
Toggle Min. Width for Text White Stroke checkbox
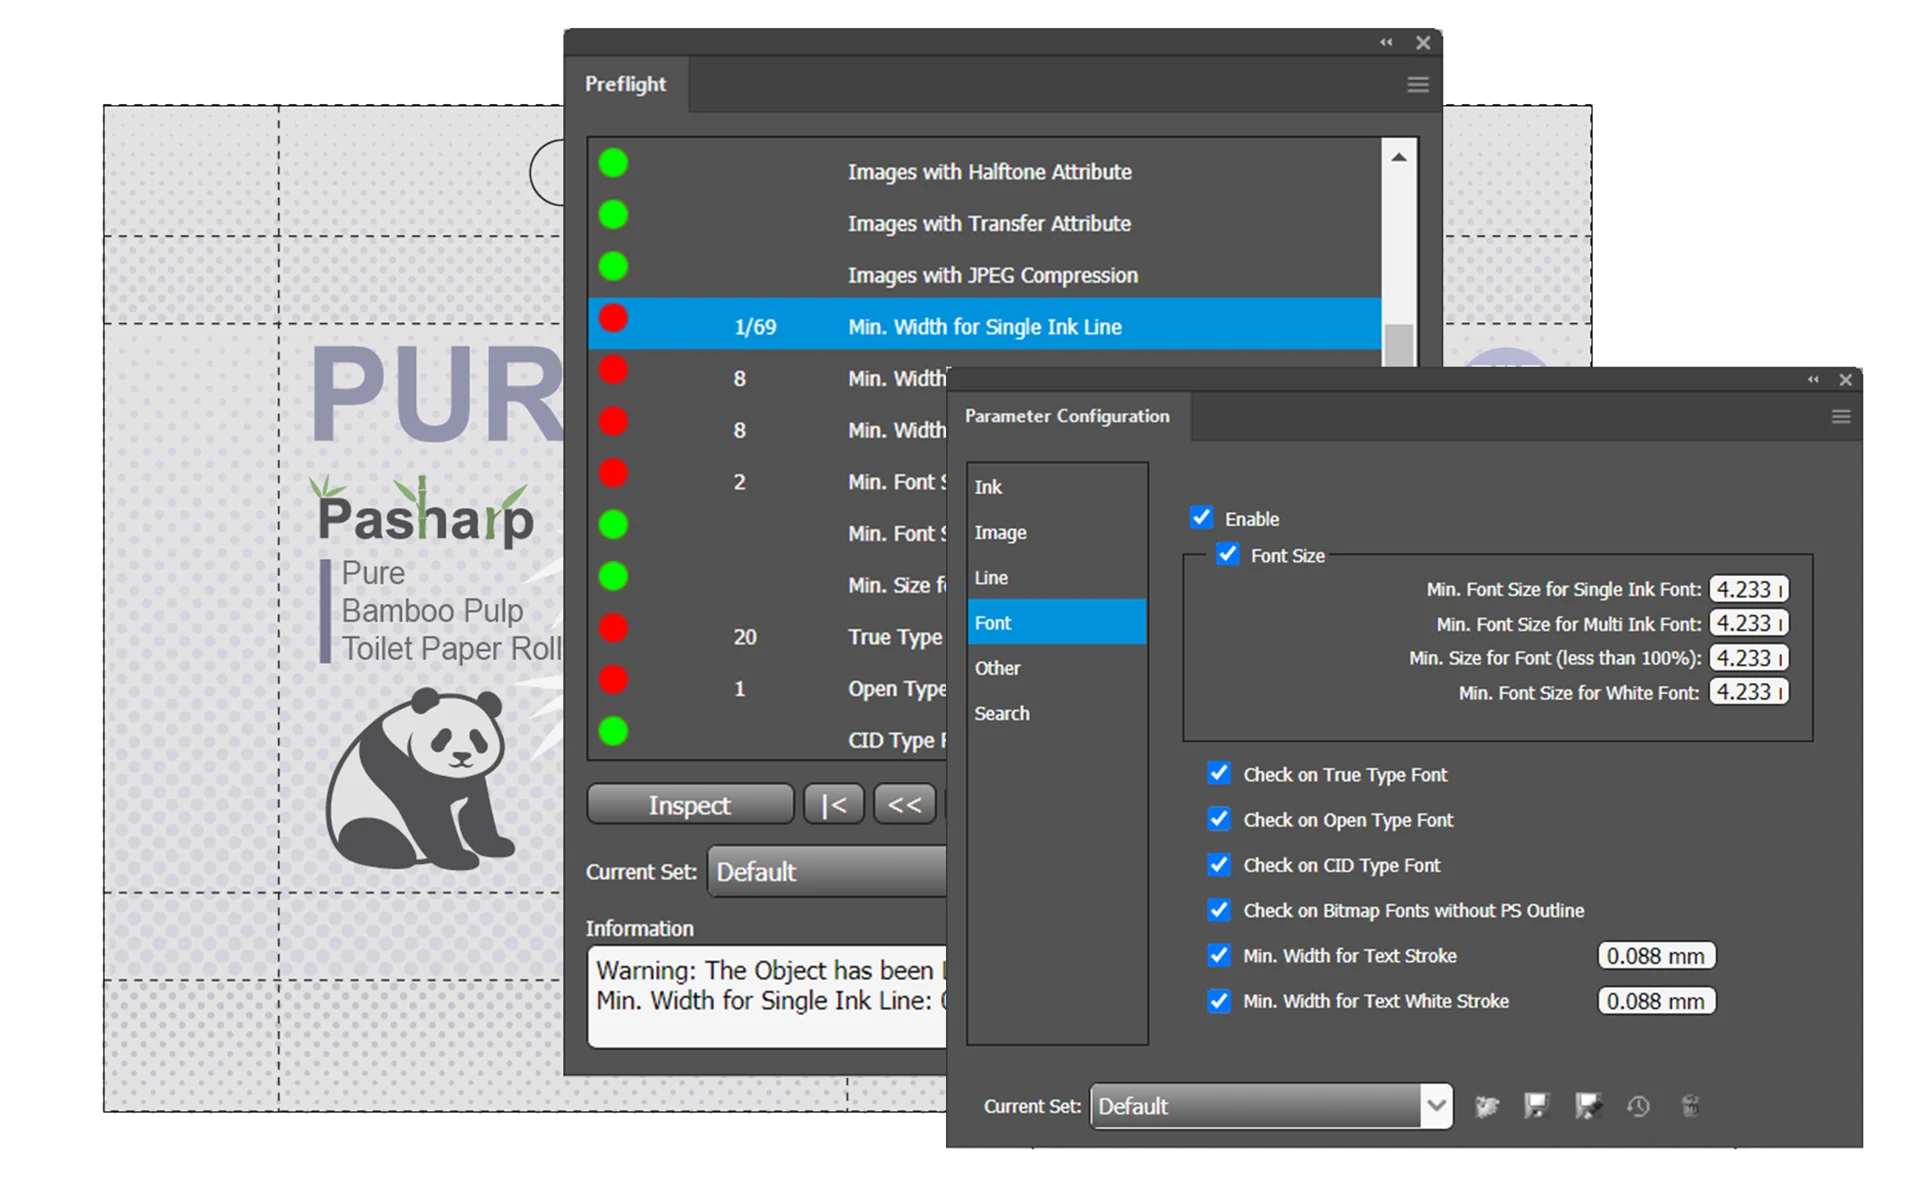click(x=1219, y=1001)
